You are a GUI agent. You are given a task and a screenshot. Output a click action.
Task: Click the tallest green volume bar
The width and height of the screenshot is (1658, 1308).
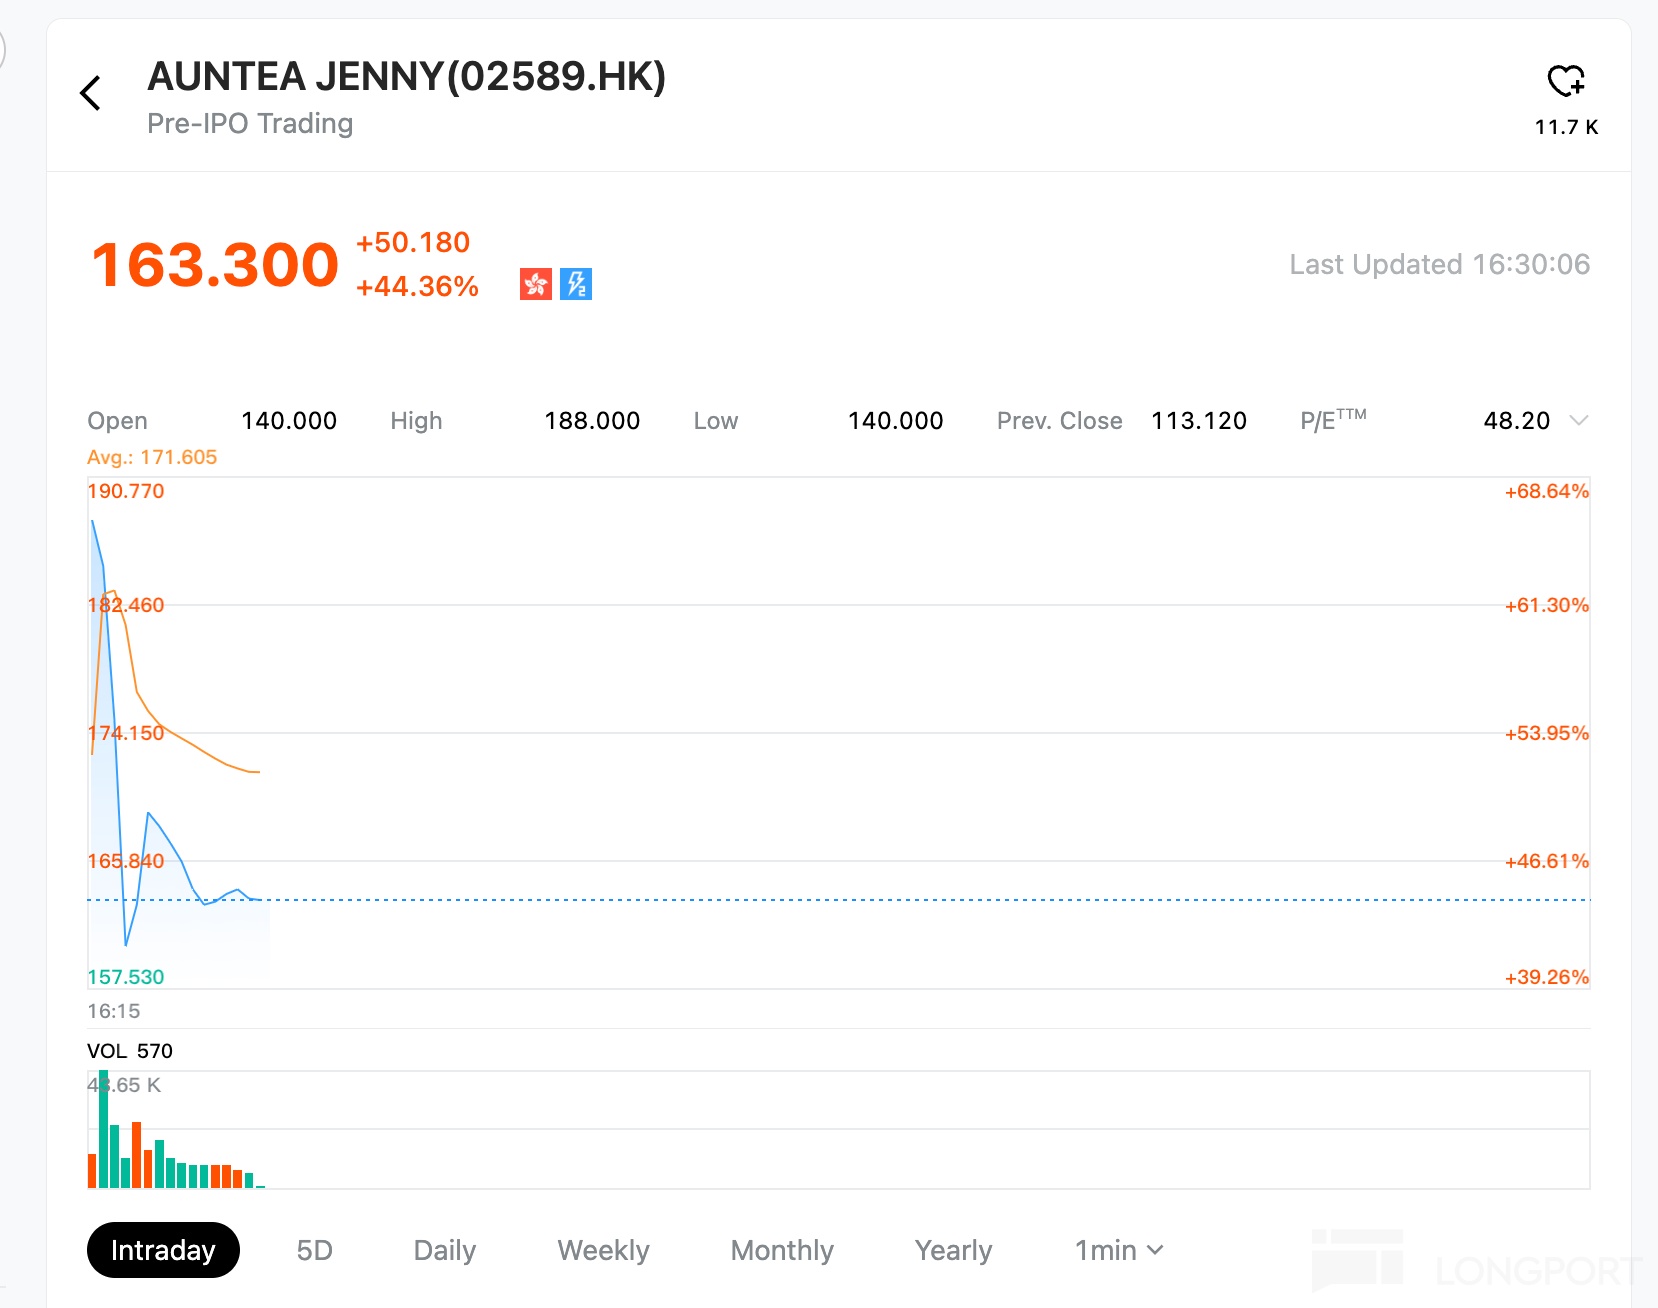point(103,1129)
